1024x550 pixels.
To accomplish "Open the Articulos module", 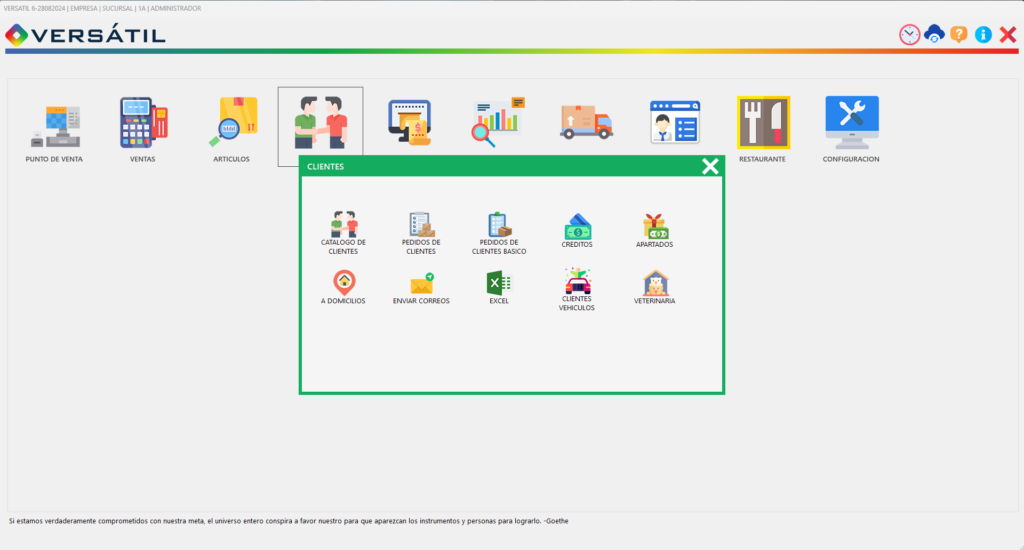I will click(x=233, y=122).
